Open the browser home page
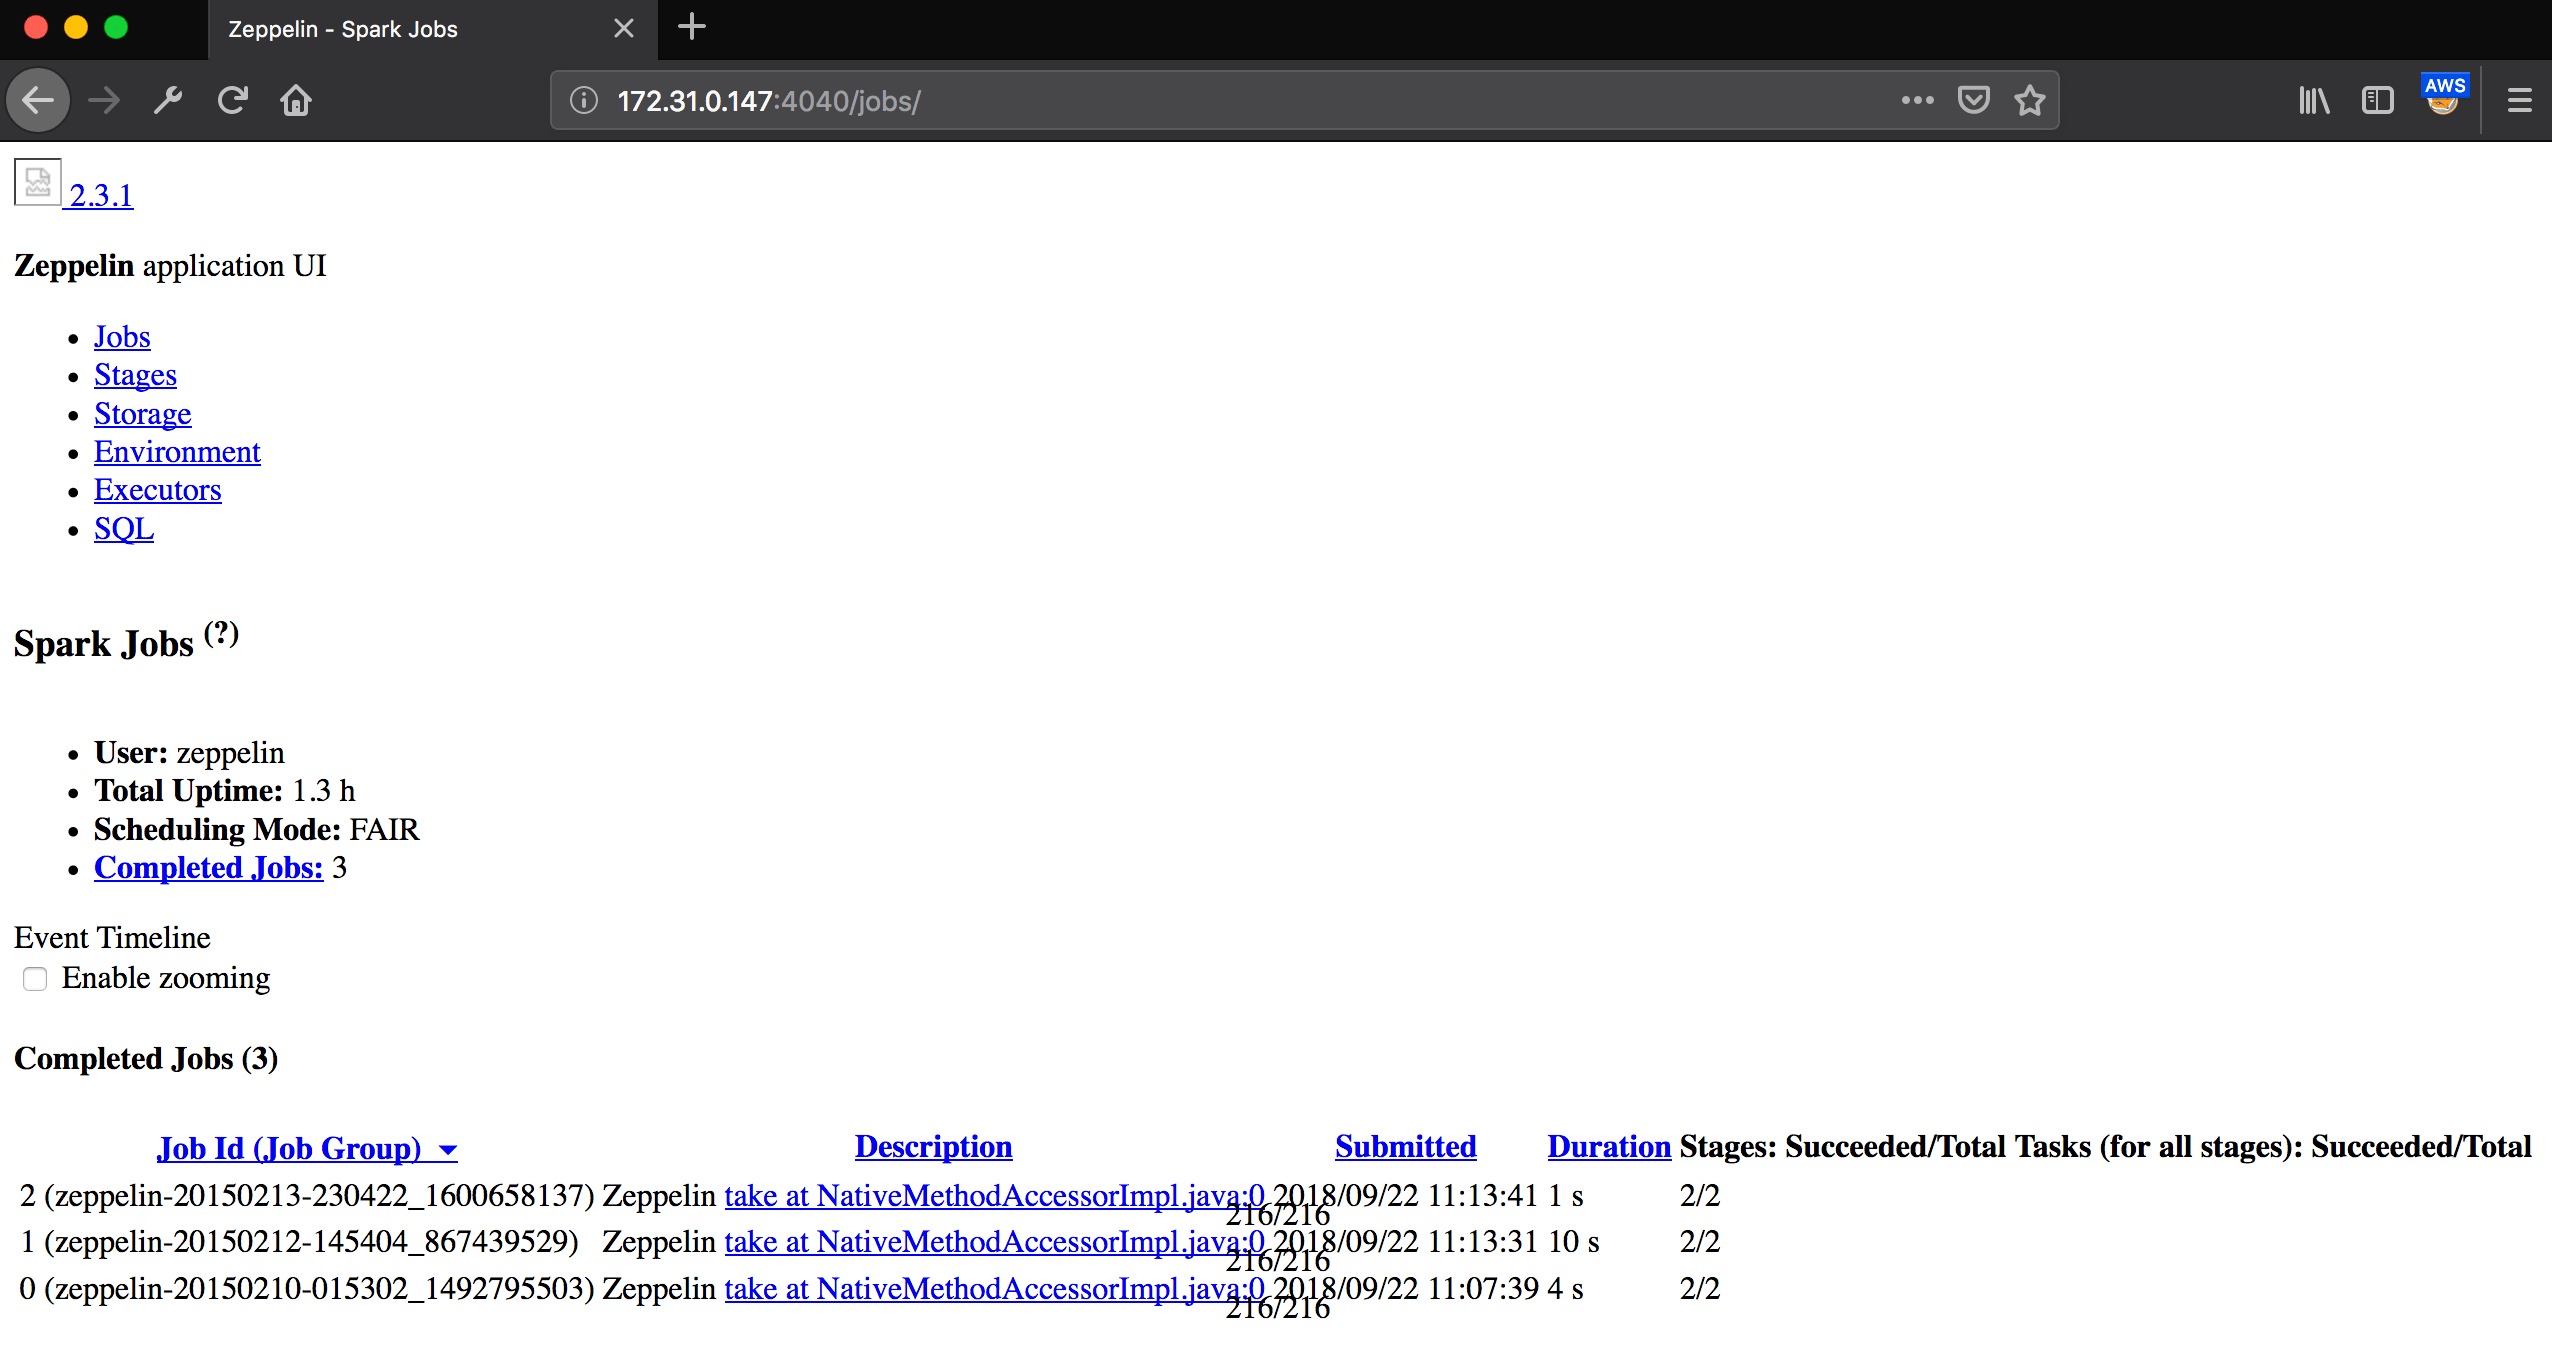 click(x=296, y=100)
